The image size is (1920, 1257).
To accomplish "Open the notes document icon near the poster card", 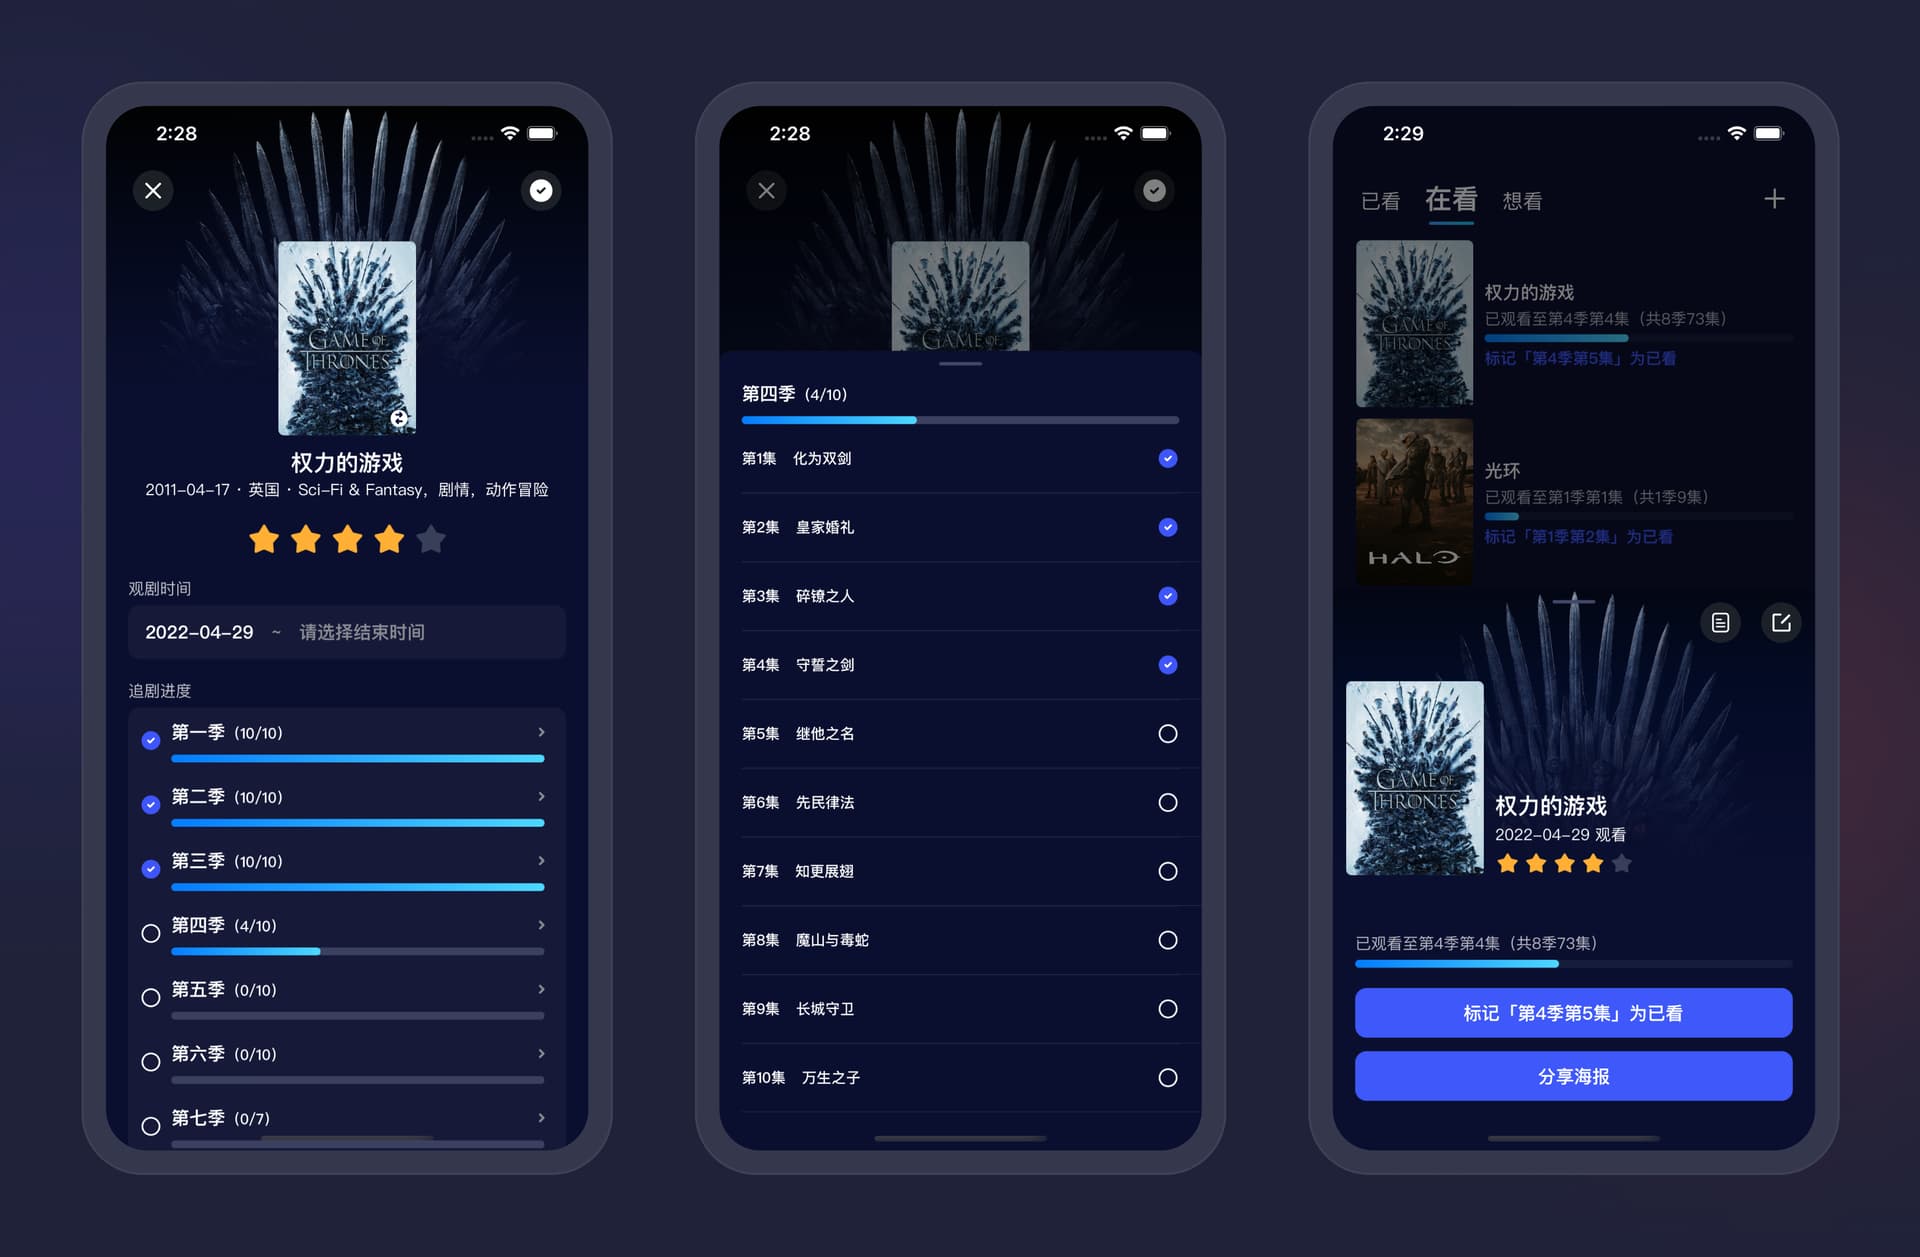I will tap(1720, 623).
